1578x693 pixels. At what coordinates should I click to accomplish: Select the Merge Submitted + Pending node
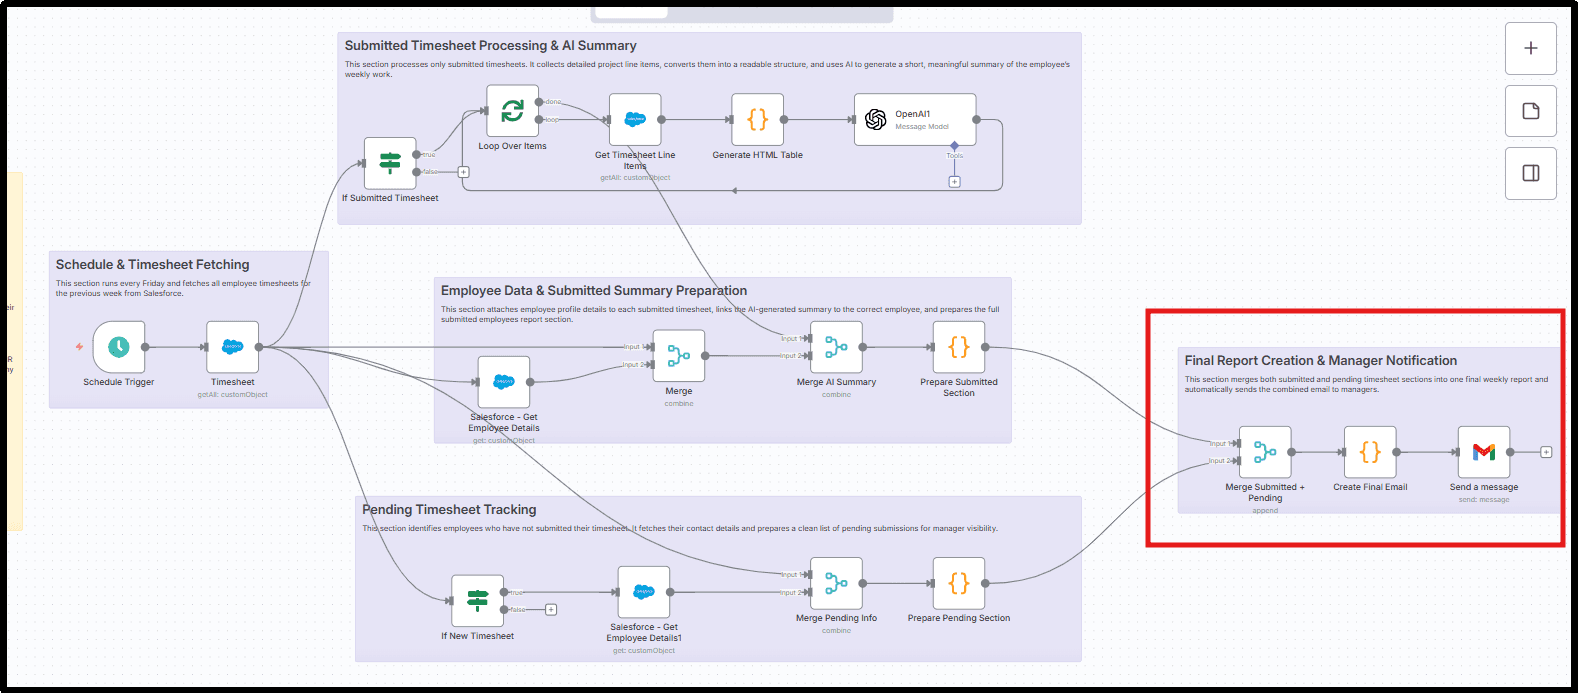pos(1265,452)
